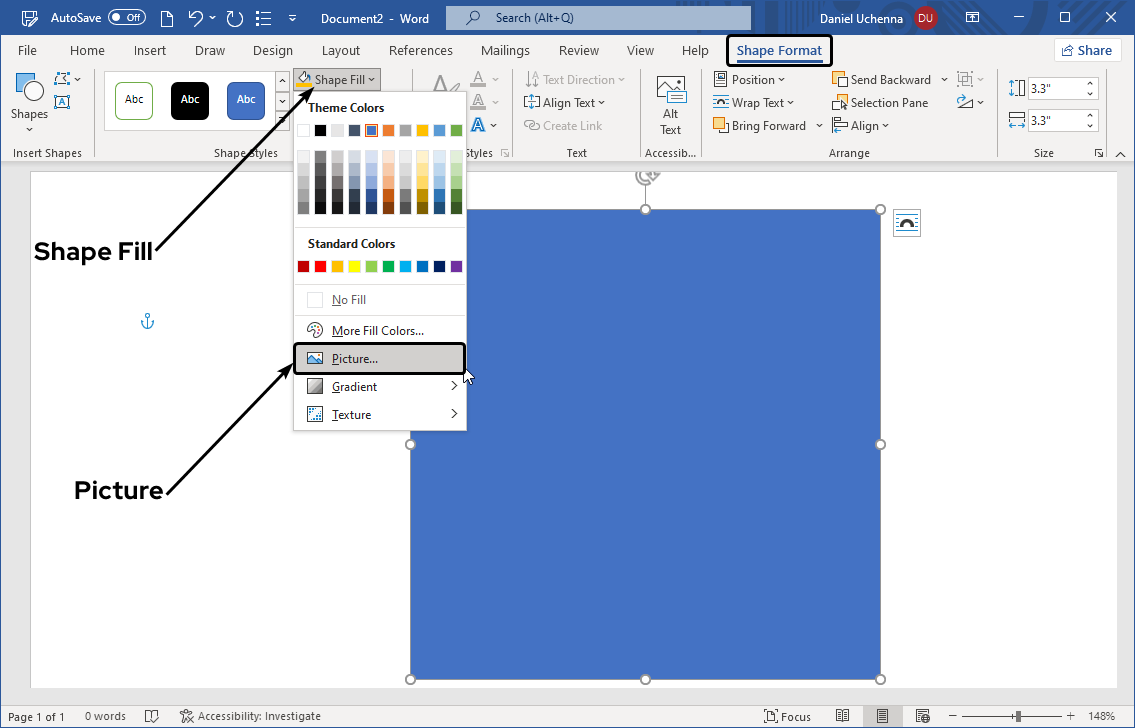1135x728 pixels.
Task: Open Accessibility: Investigate in status bar
Action: coord(251,716)
